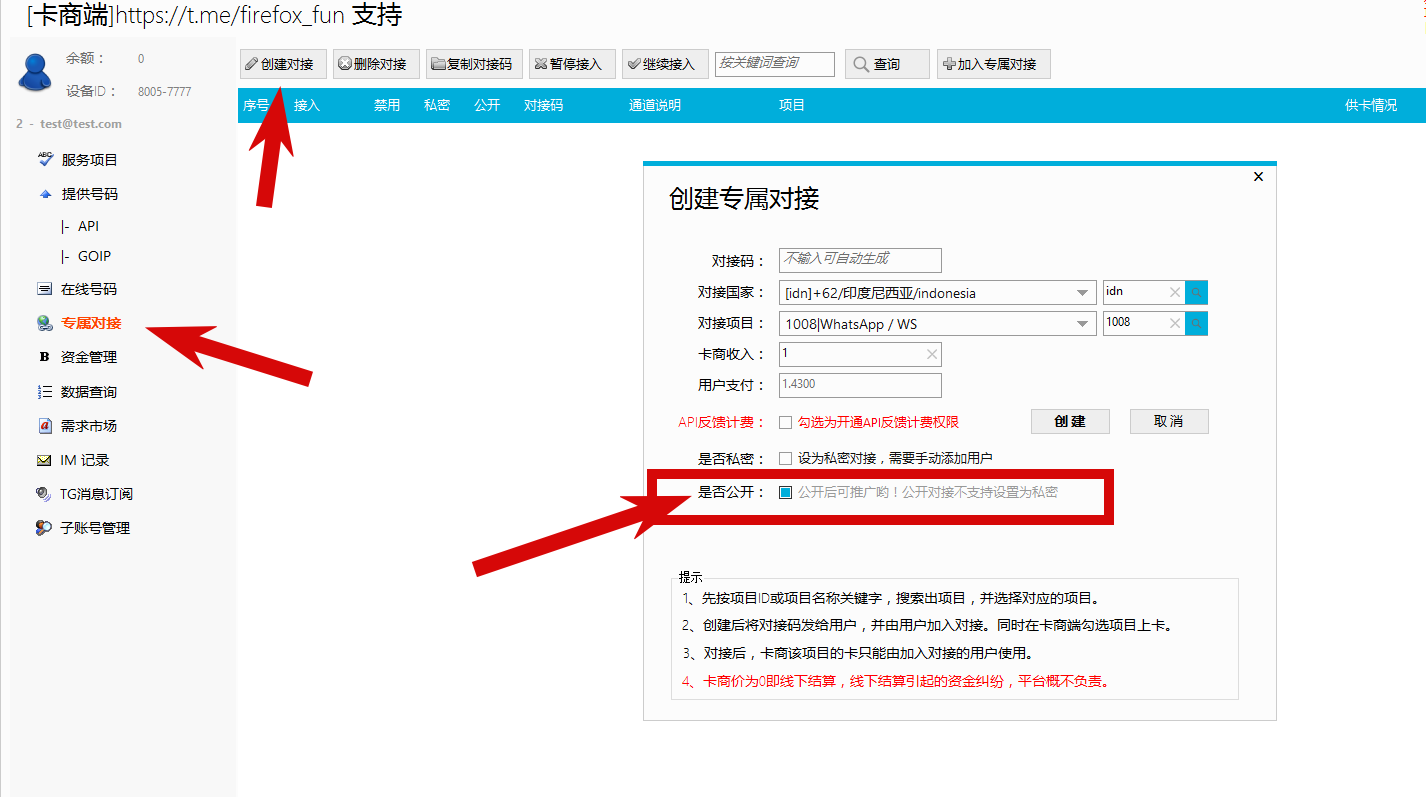Click the search icon beside idn
This screenshot has width=1426, height=797.
[x=1197, y=292]
